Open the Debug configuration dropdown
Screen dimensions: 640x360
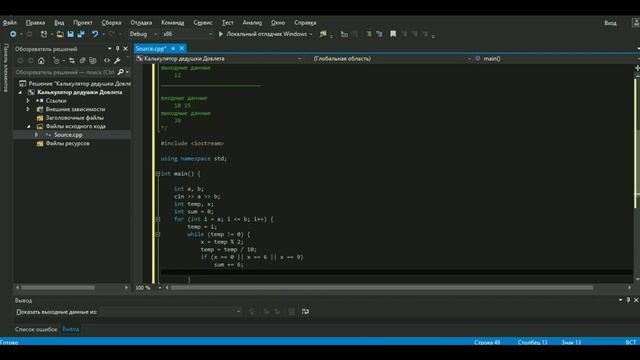point(144,34)
